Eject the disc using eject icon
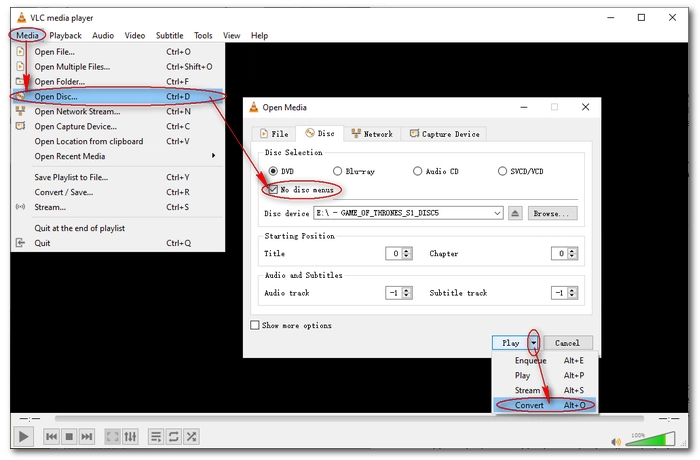This screenshot has height=460, width=700. [x=515, y=213]
